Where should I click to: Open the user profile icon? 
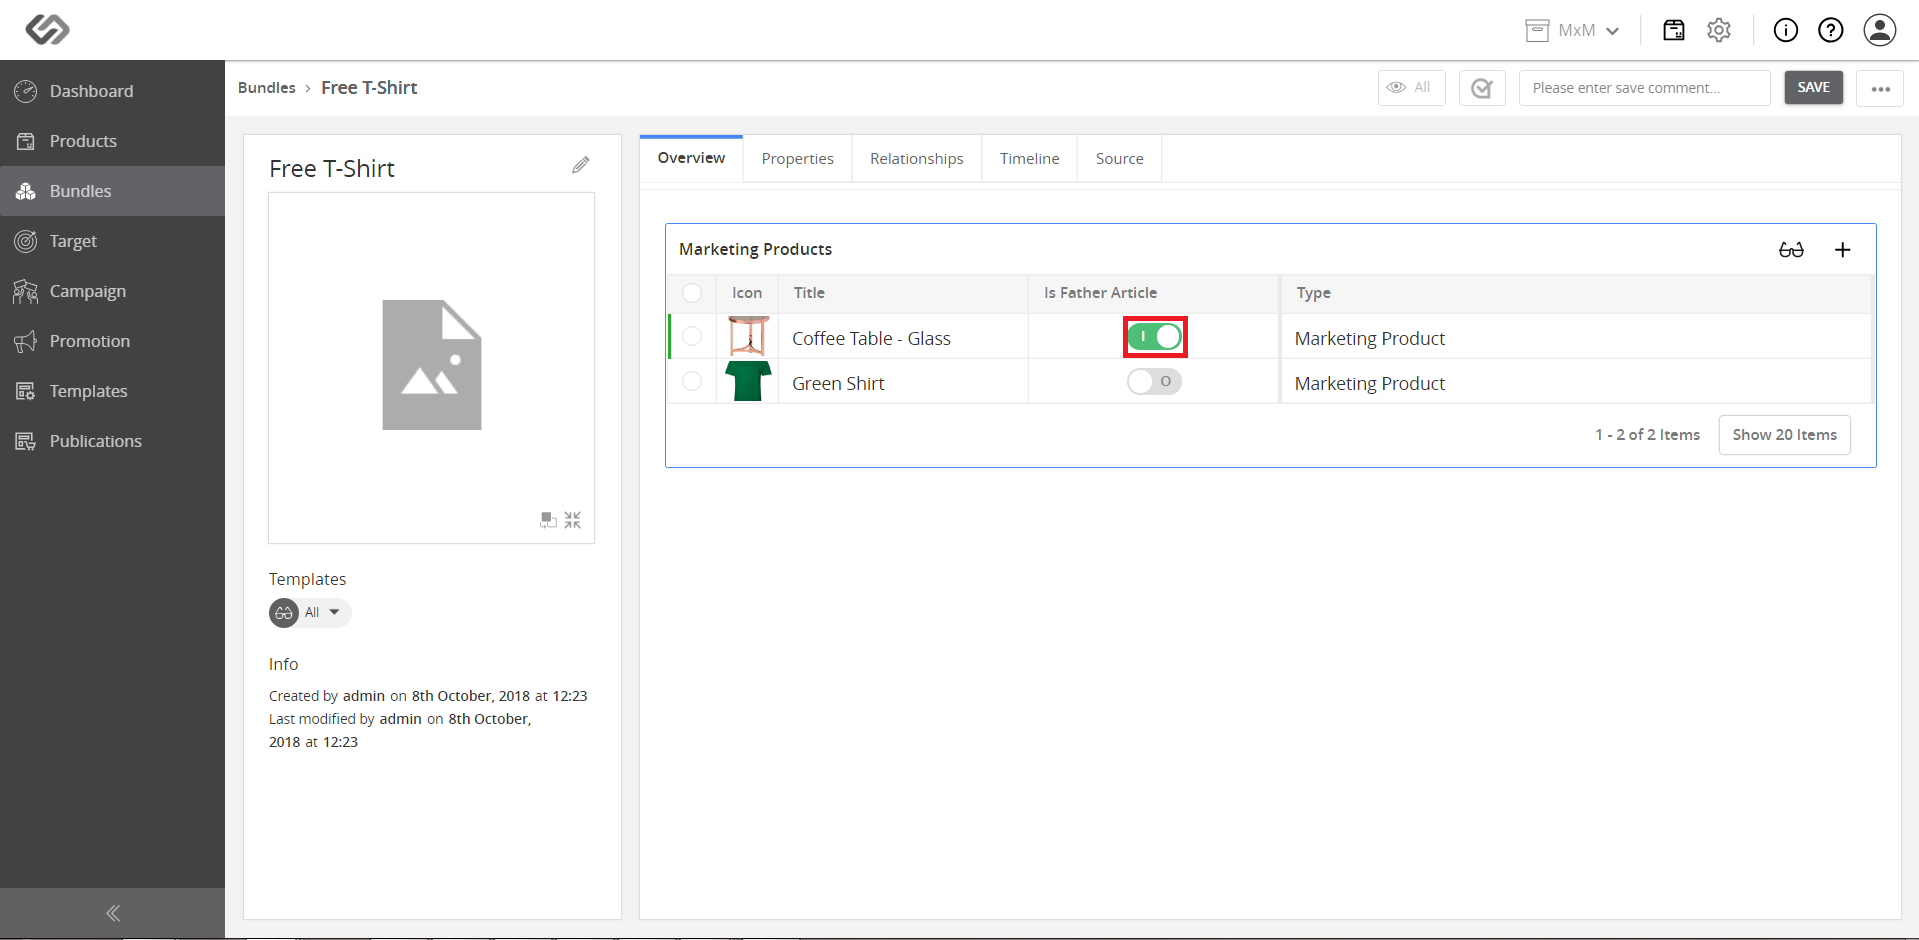[1880, 30]
